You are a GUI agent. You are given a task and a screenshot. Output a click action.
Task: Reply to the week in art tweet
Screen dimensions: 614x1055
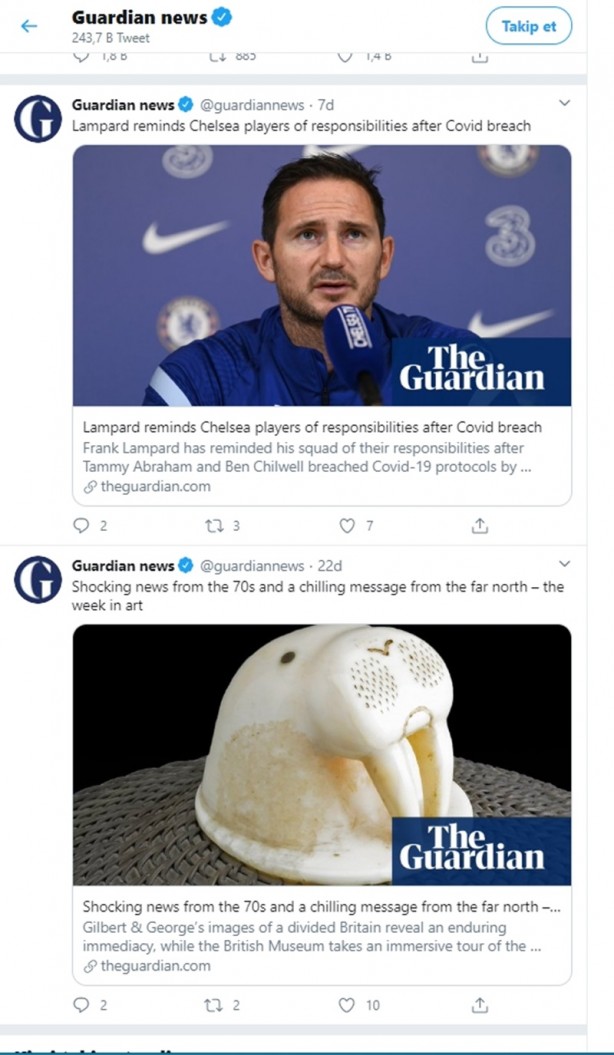click(81, 1005)
